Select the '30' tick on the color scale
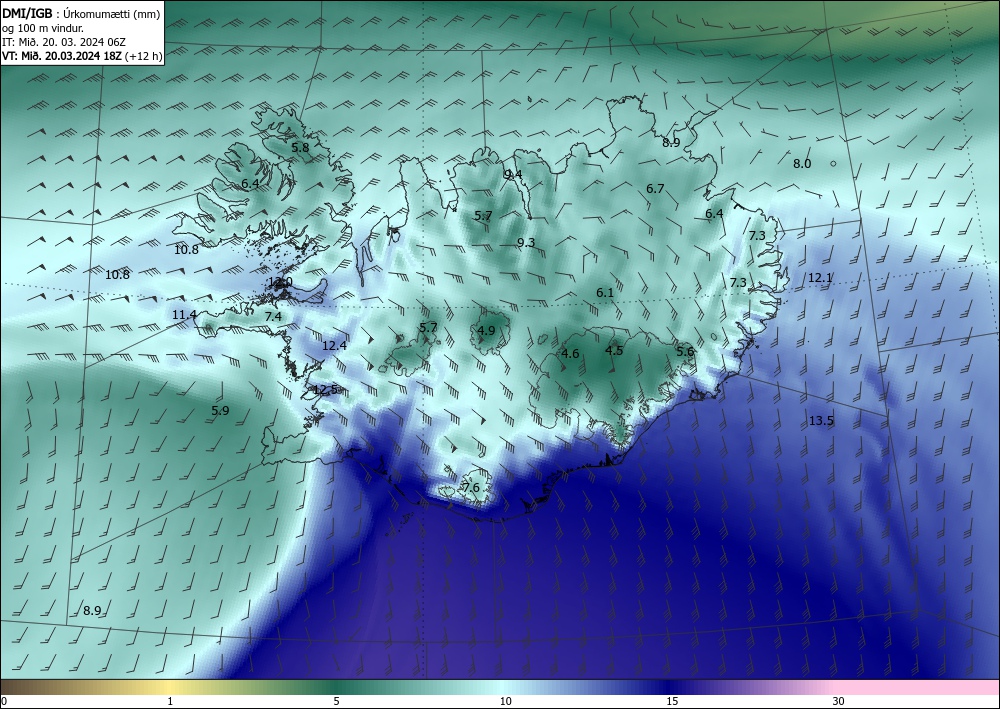The width and height of the screenshot is (1000, 709). [839, 701]
